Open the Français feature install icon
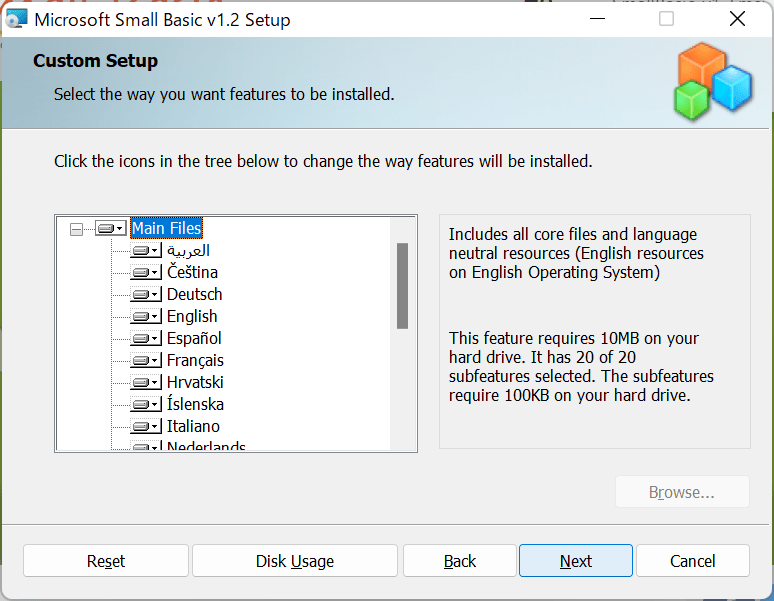This screenshot has width=774, height=601. click(146, 361)
